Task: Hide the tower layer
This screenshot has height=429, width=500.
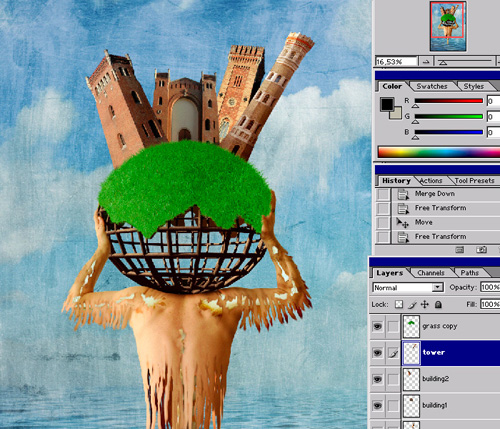Action: [377, 353]
